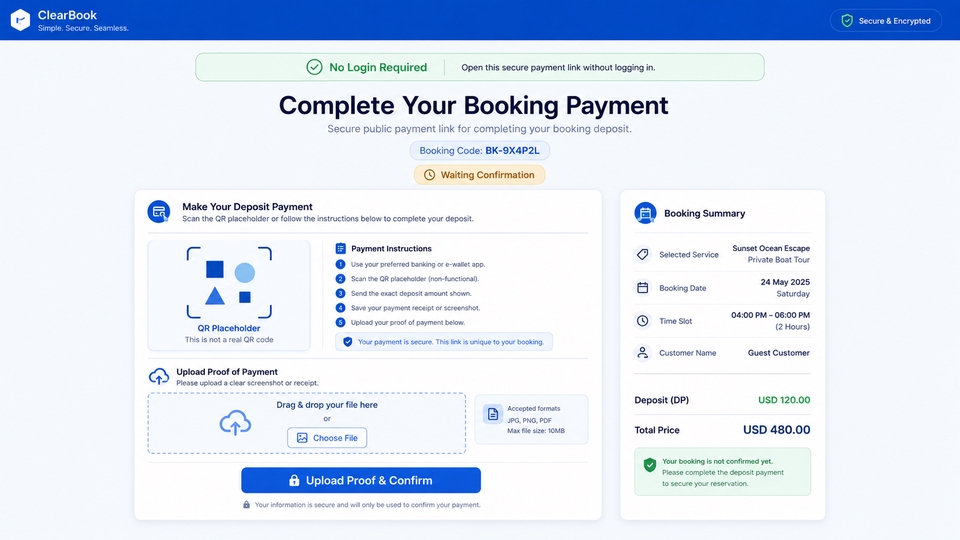Screen dimensions: 960x540
Task: Click the Waiting Confirmation status badge
Action: pos(479,175)
